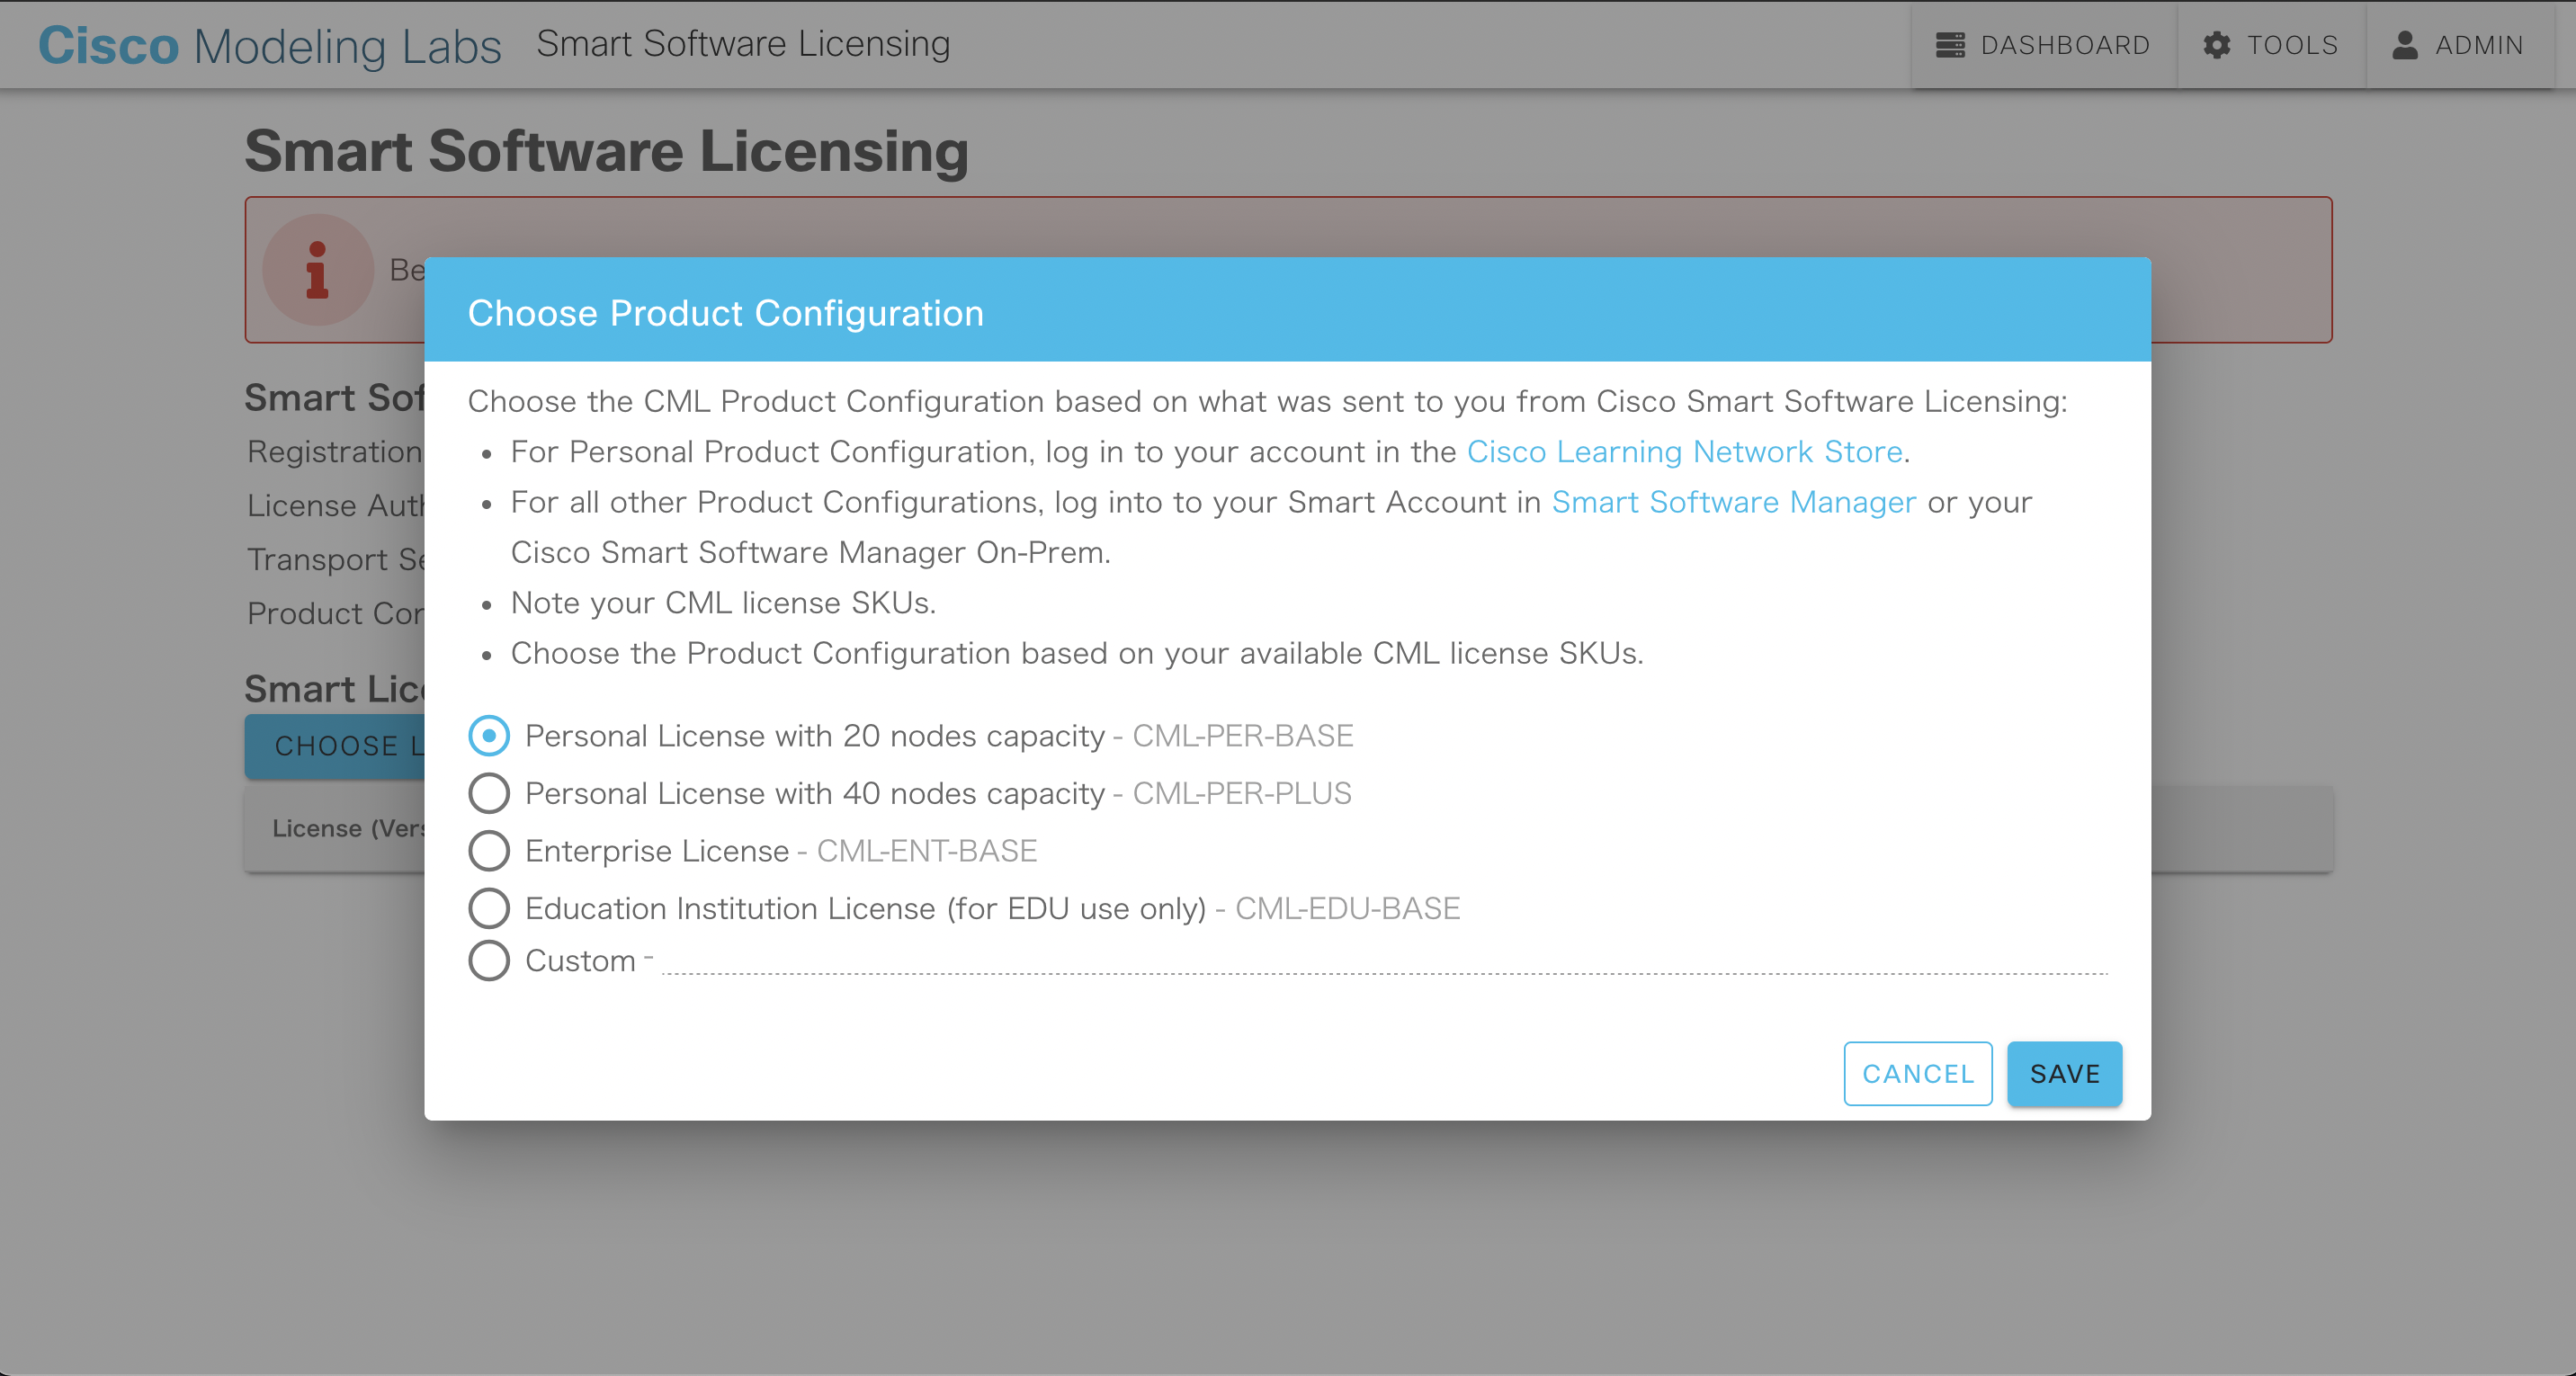The height and width of the screenshot is (1376, 2576).
Task: Click the Custom SKU text field
Action: pos(1384,960)
